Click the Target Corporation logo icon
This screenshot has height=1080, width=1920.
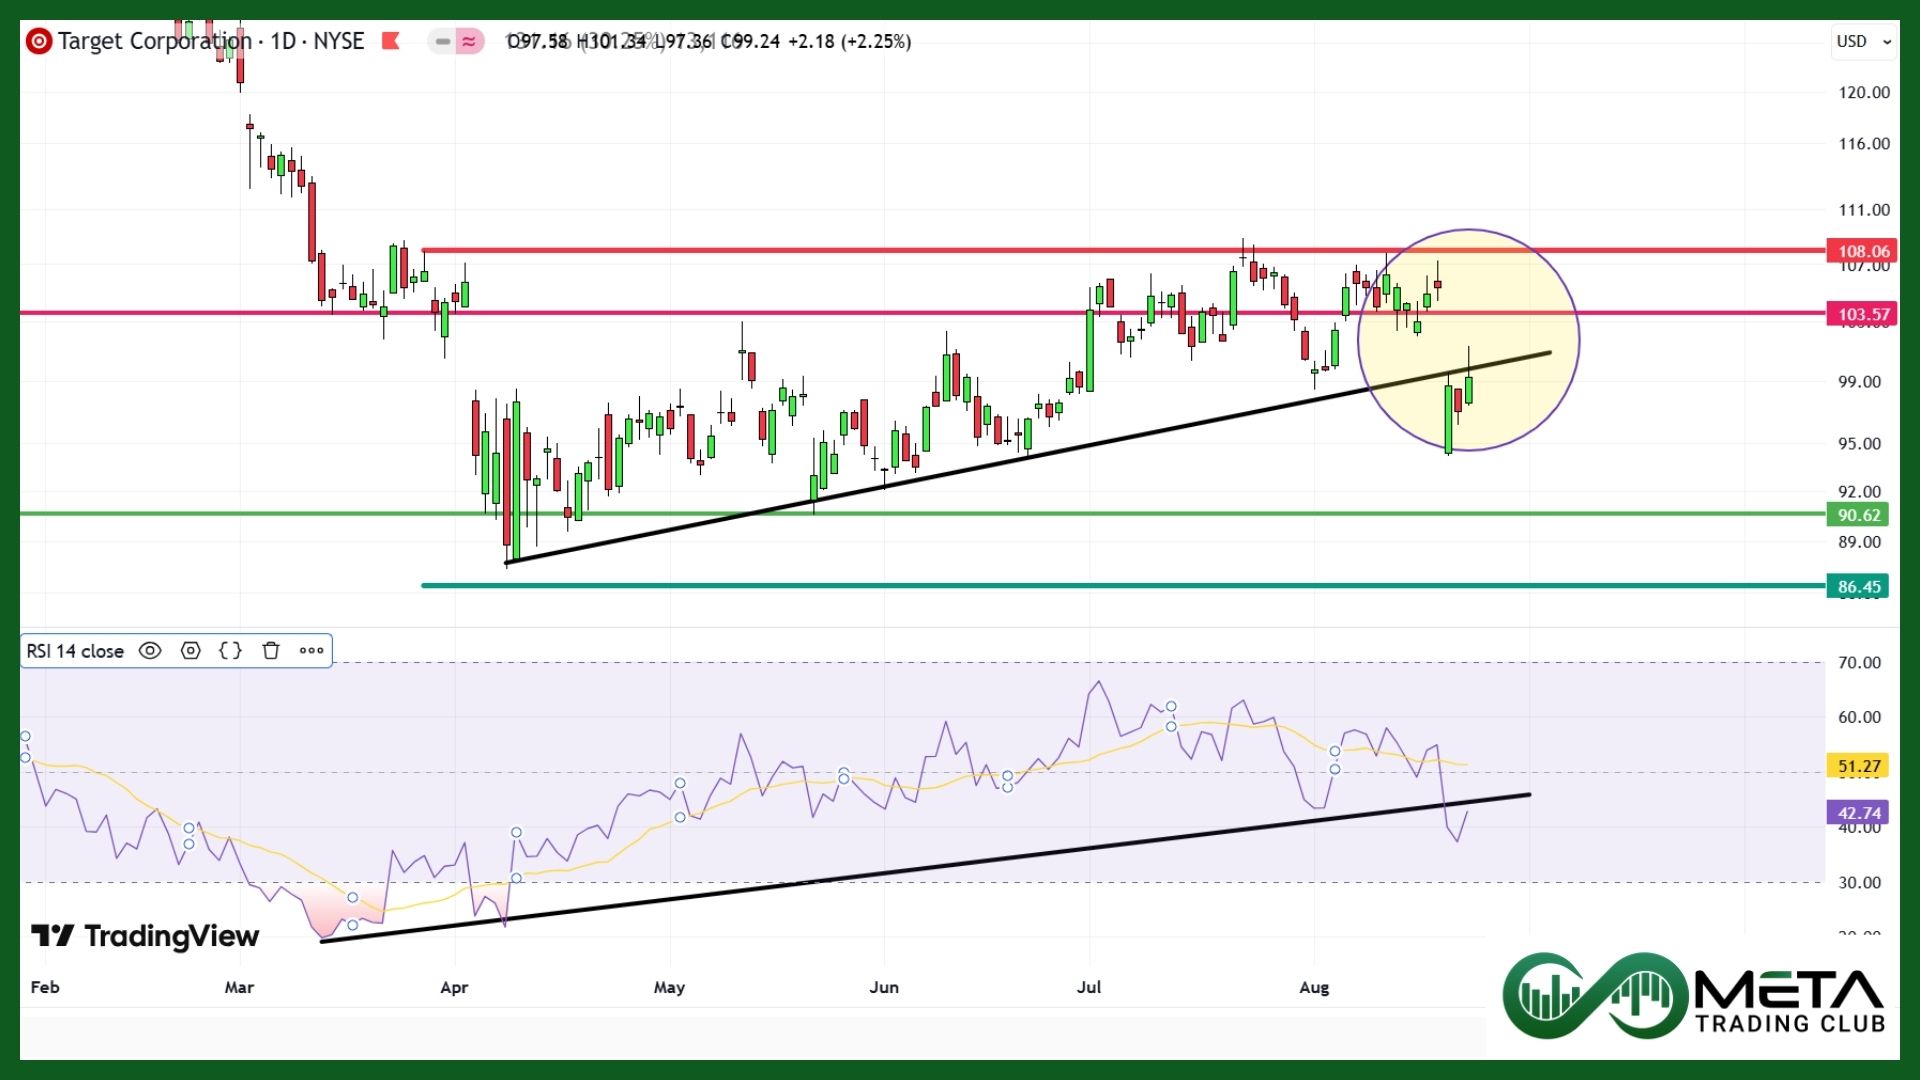pyautogui.click(x=39, y=41)
